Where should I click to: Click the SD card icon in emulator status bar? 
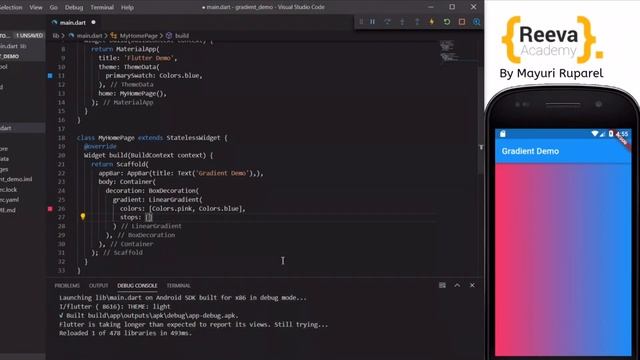click(503, 133)
